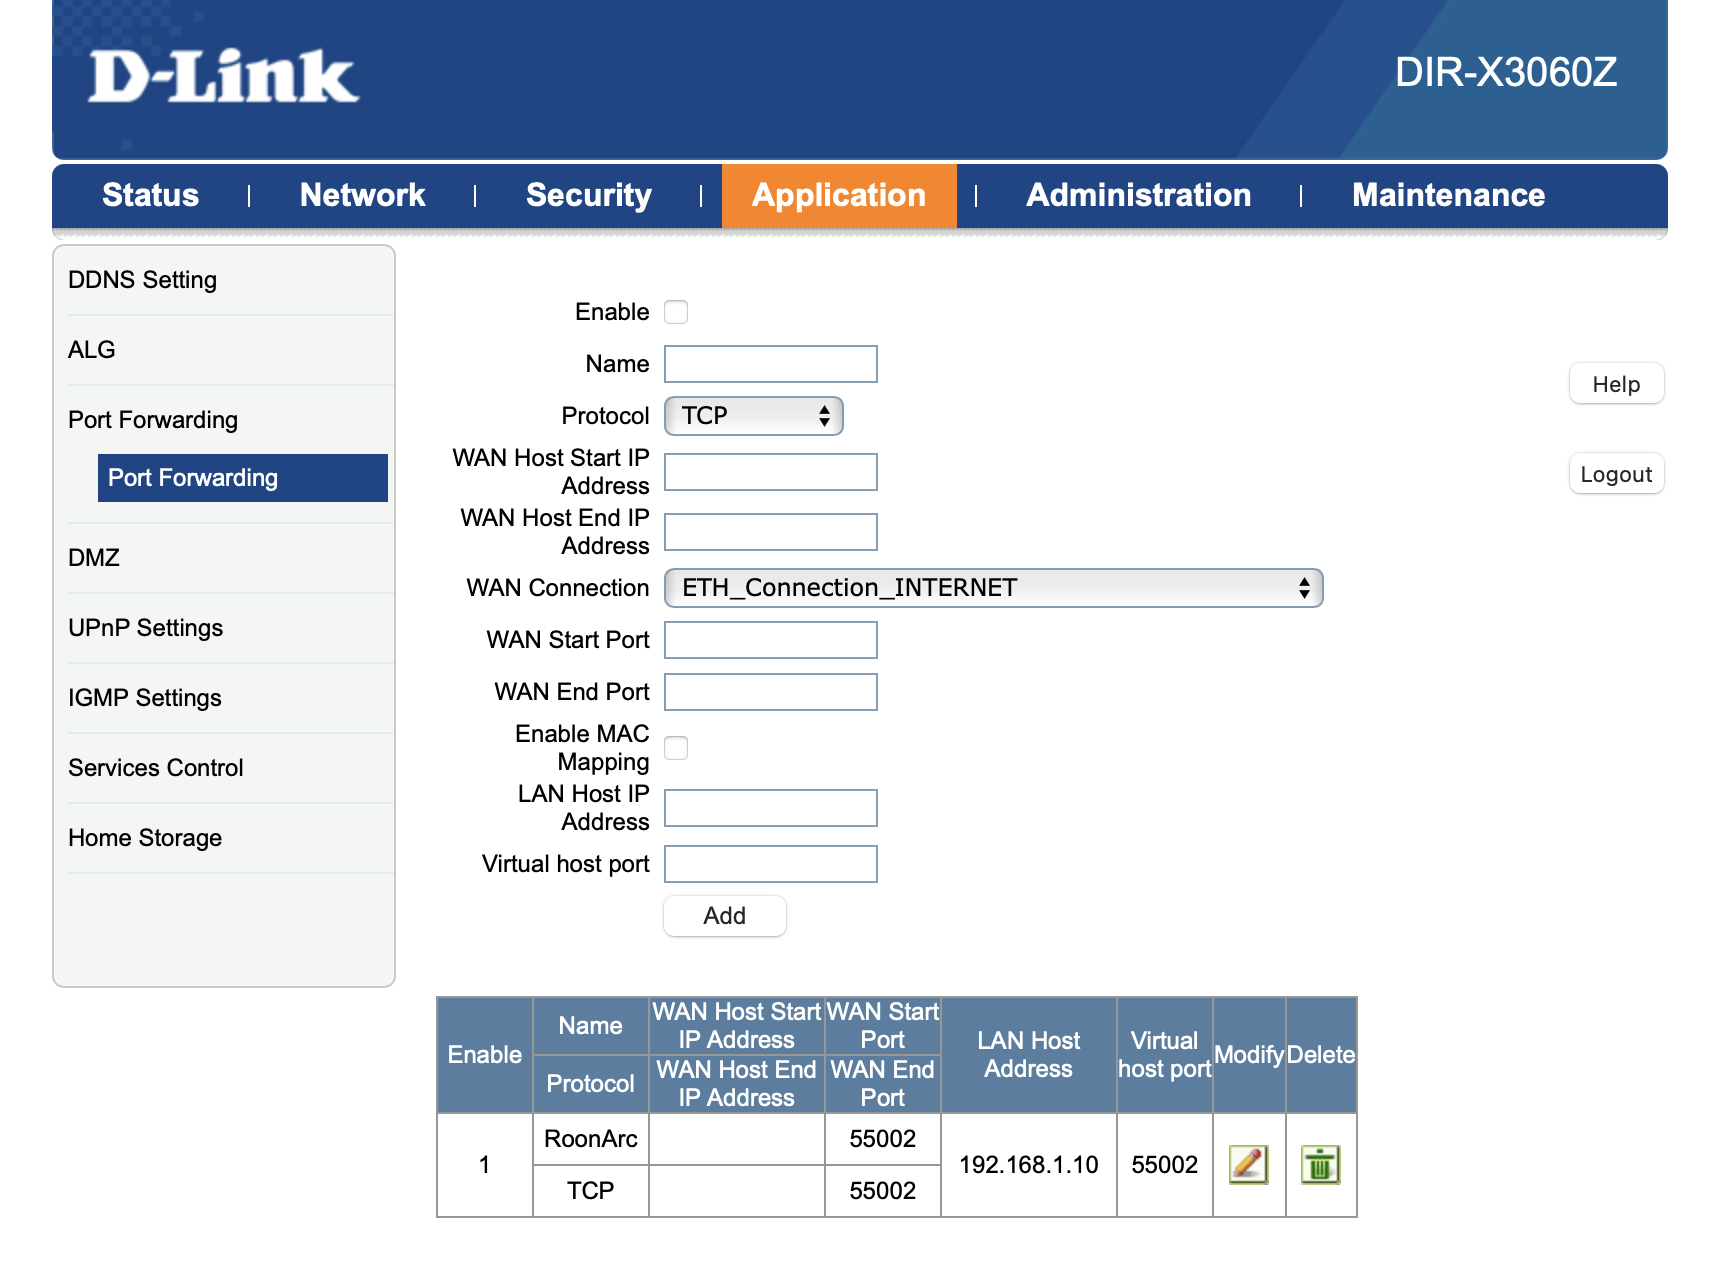The image size is (1728, 1284).
Task: Tick the Enable checkbox
Action: (x=676, y=312)
